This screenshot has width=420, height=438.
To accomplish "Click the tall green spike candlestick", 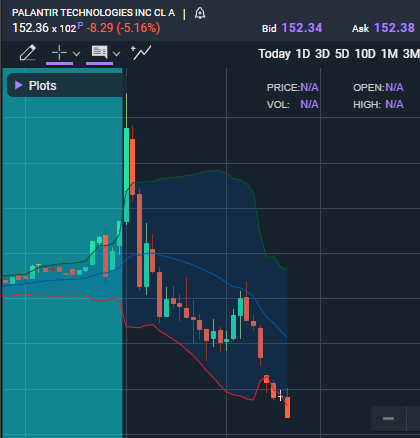I will (127, 175).
